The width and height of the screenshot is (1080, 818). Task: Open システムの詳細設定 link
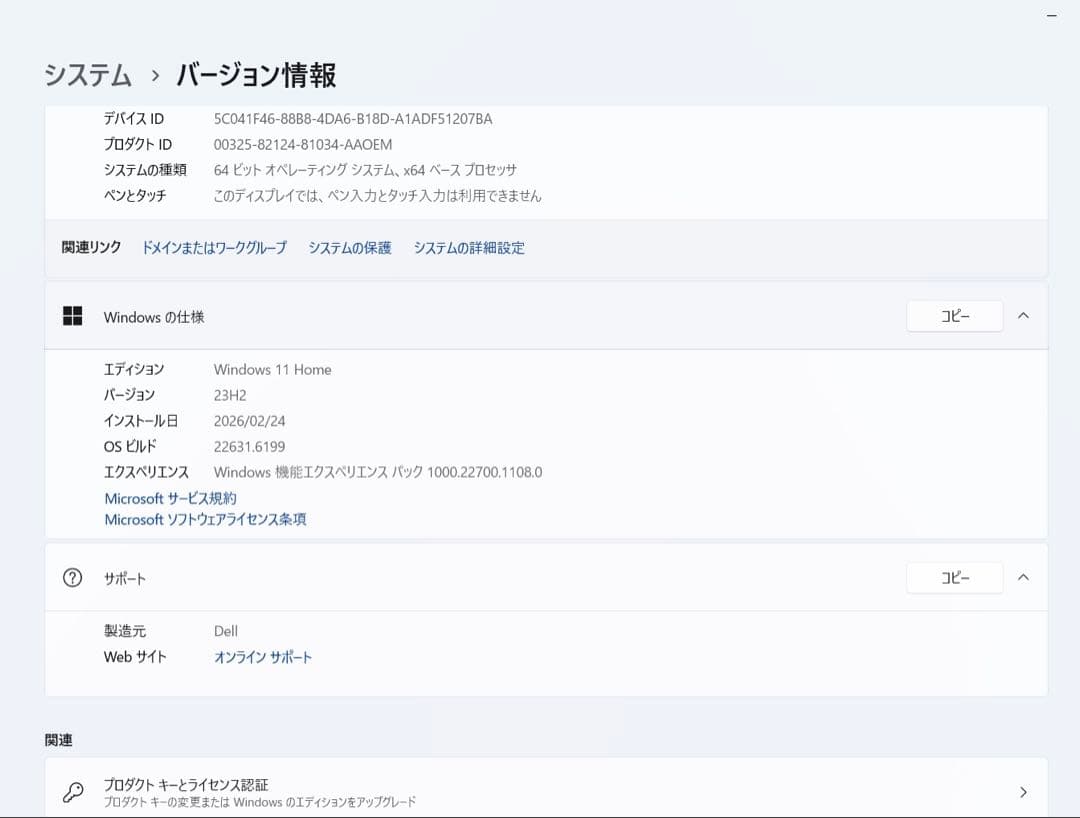469,248
